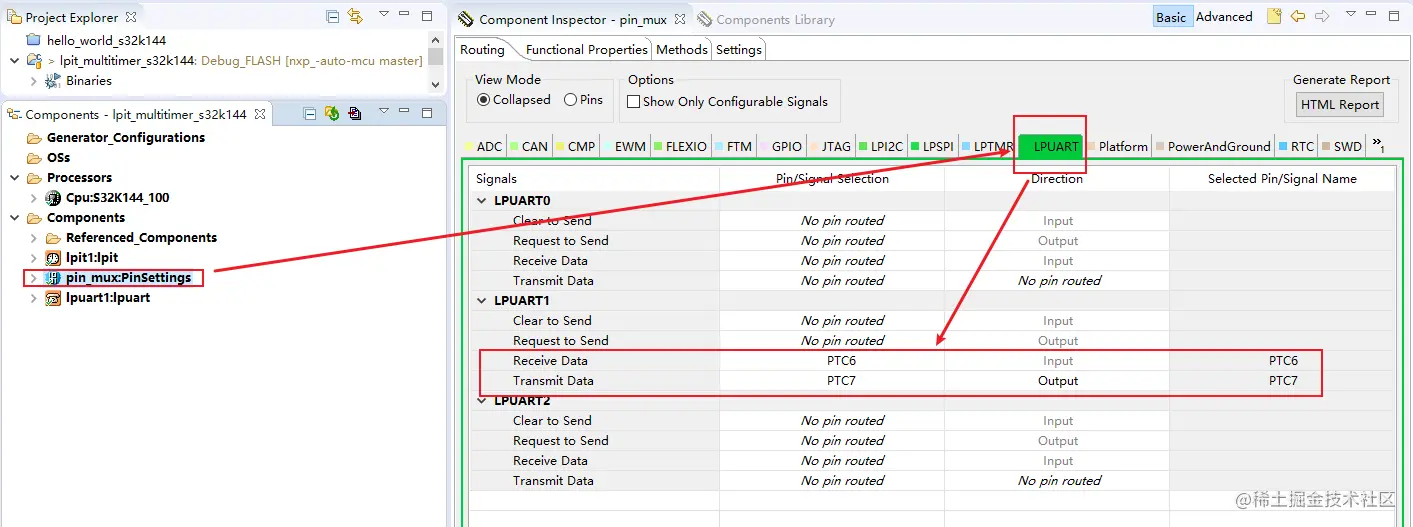Collapse the Processors tree node
Viewport: 1413px width, 527px height.
[14, 178]
